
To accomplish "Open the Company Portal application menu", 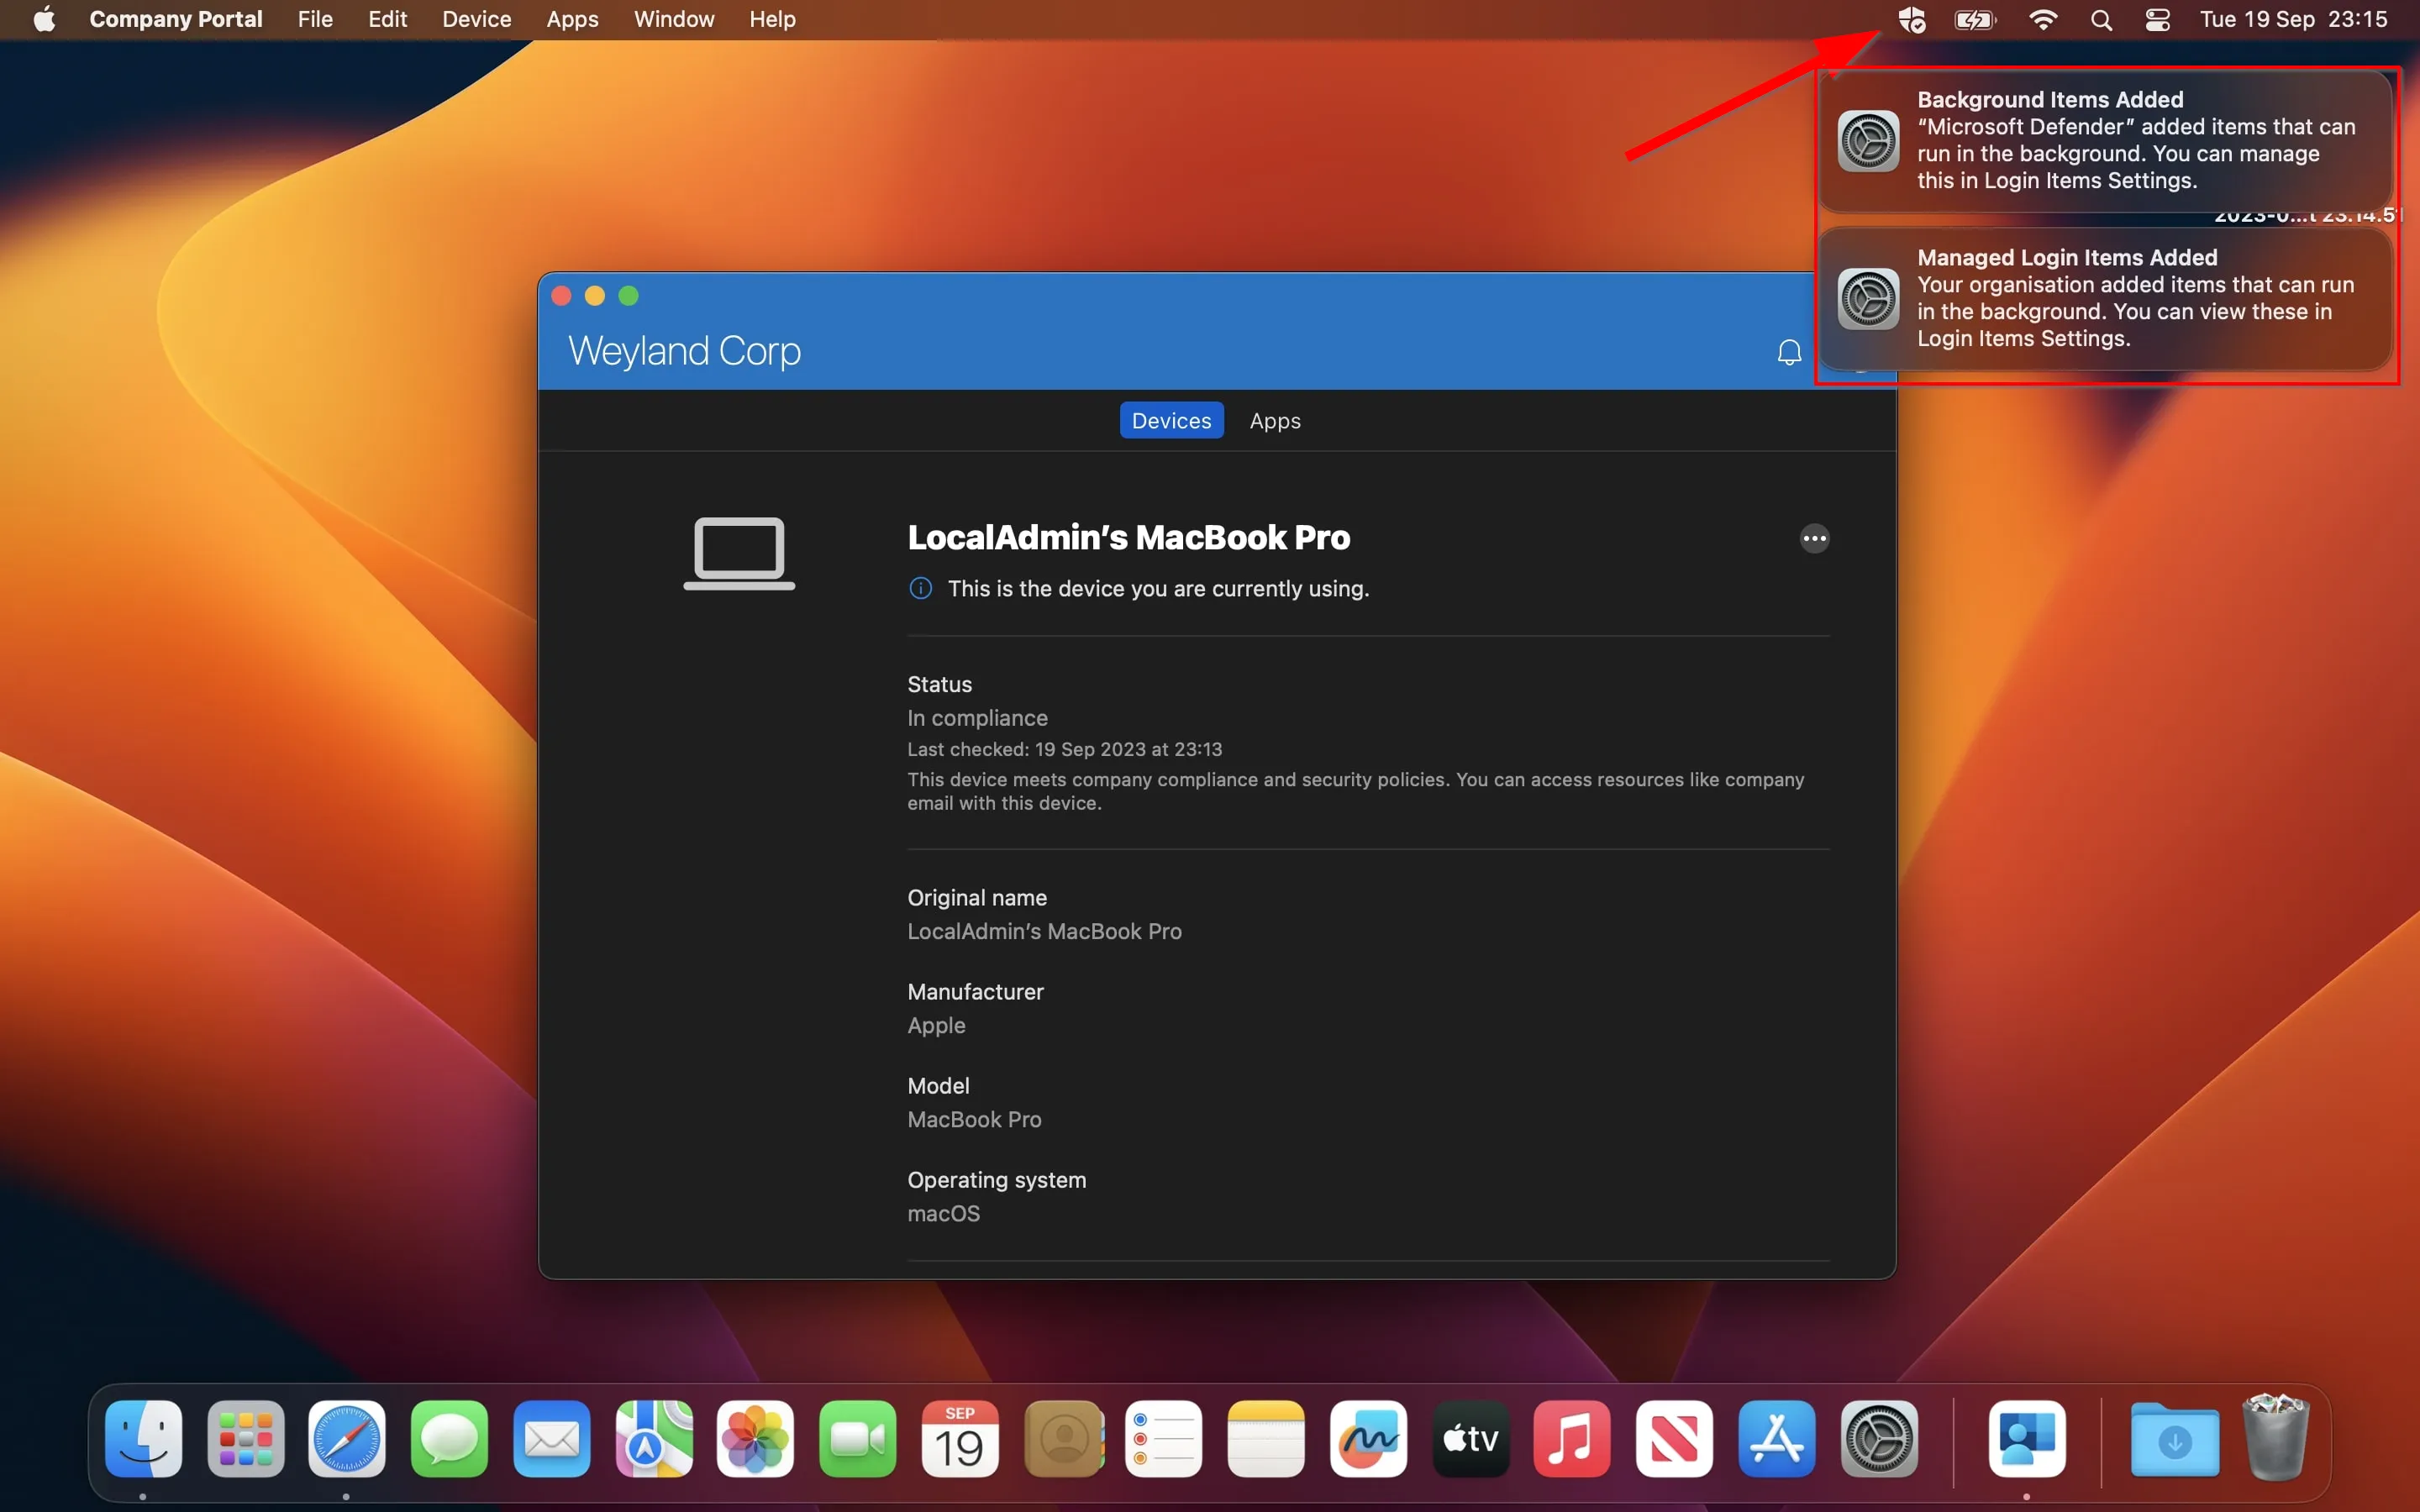I will tap(176, 20).
